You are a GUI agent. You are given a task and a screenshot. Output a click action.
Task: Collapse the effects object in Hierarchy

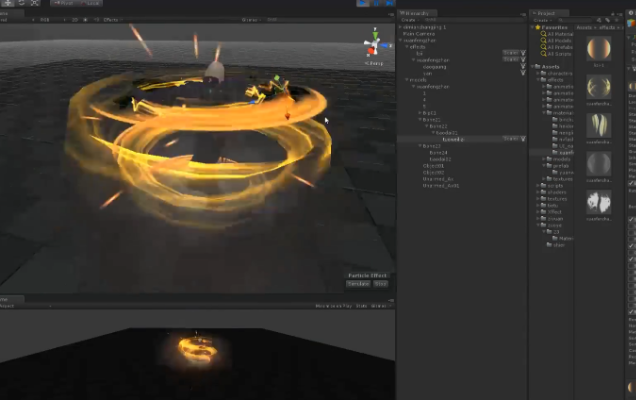[405, 46]
